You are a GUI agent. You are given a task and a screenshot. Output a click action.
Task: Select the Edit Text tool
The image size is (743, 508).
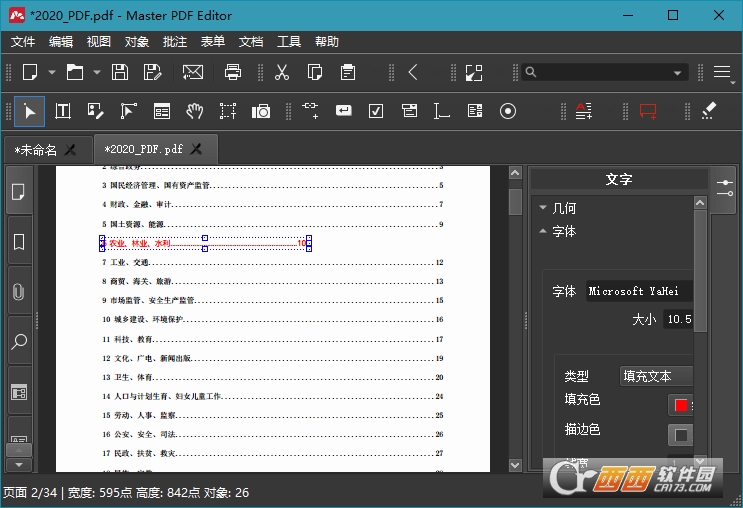63,111
